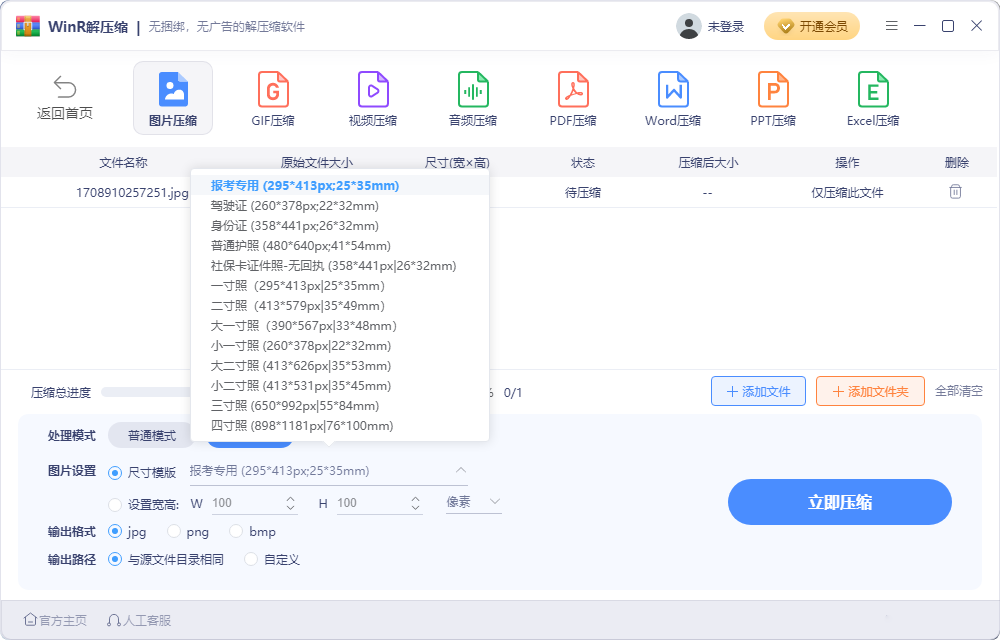Delete file with the trash icon

[x=955, y=192]
